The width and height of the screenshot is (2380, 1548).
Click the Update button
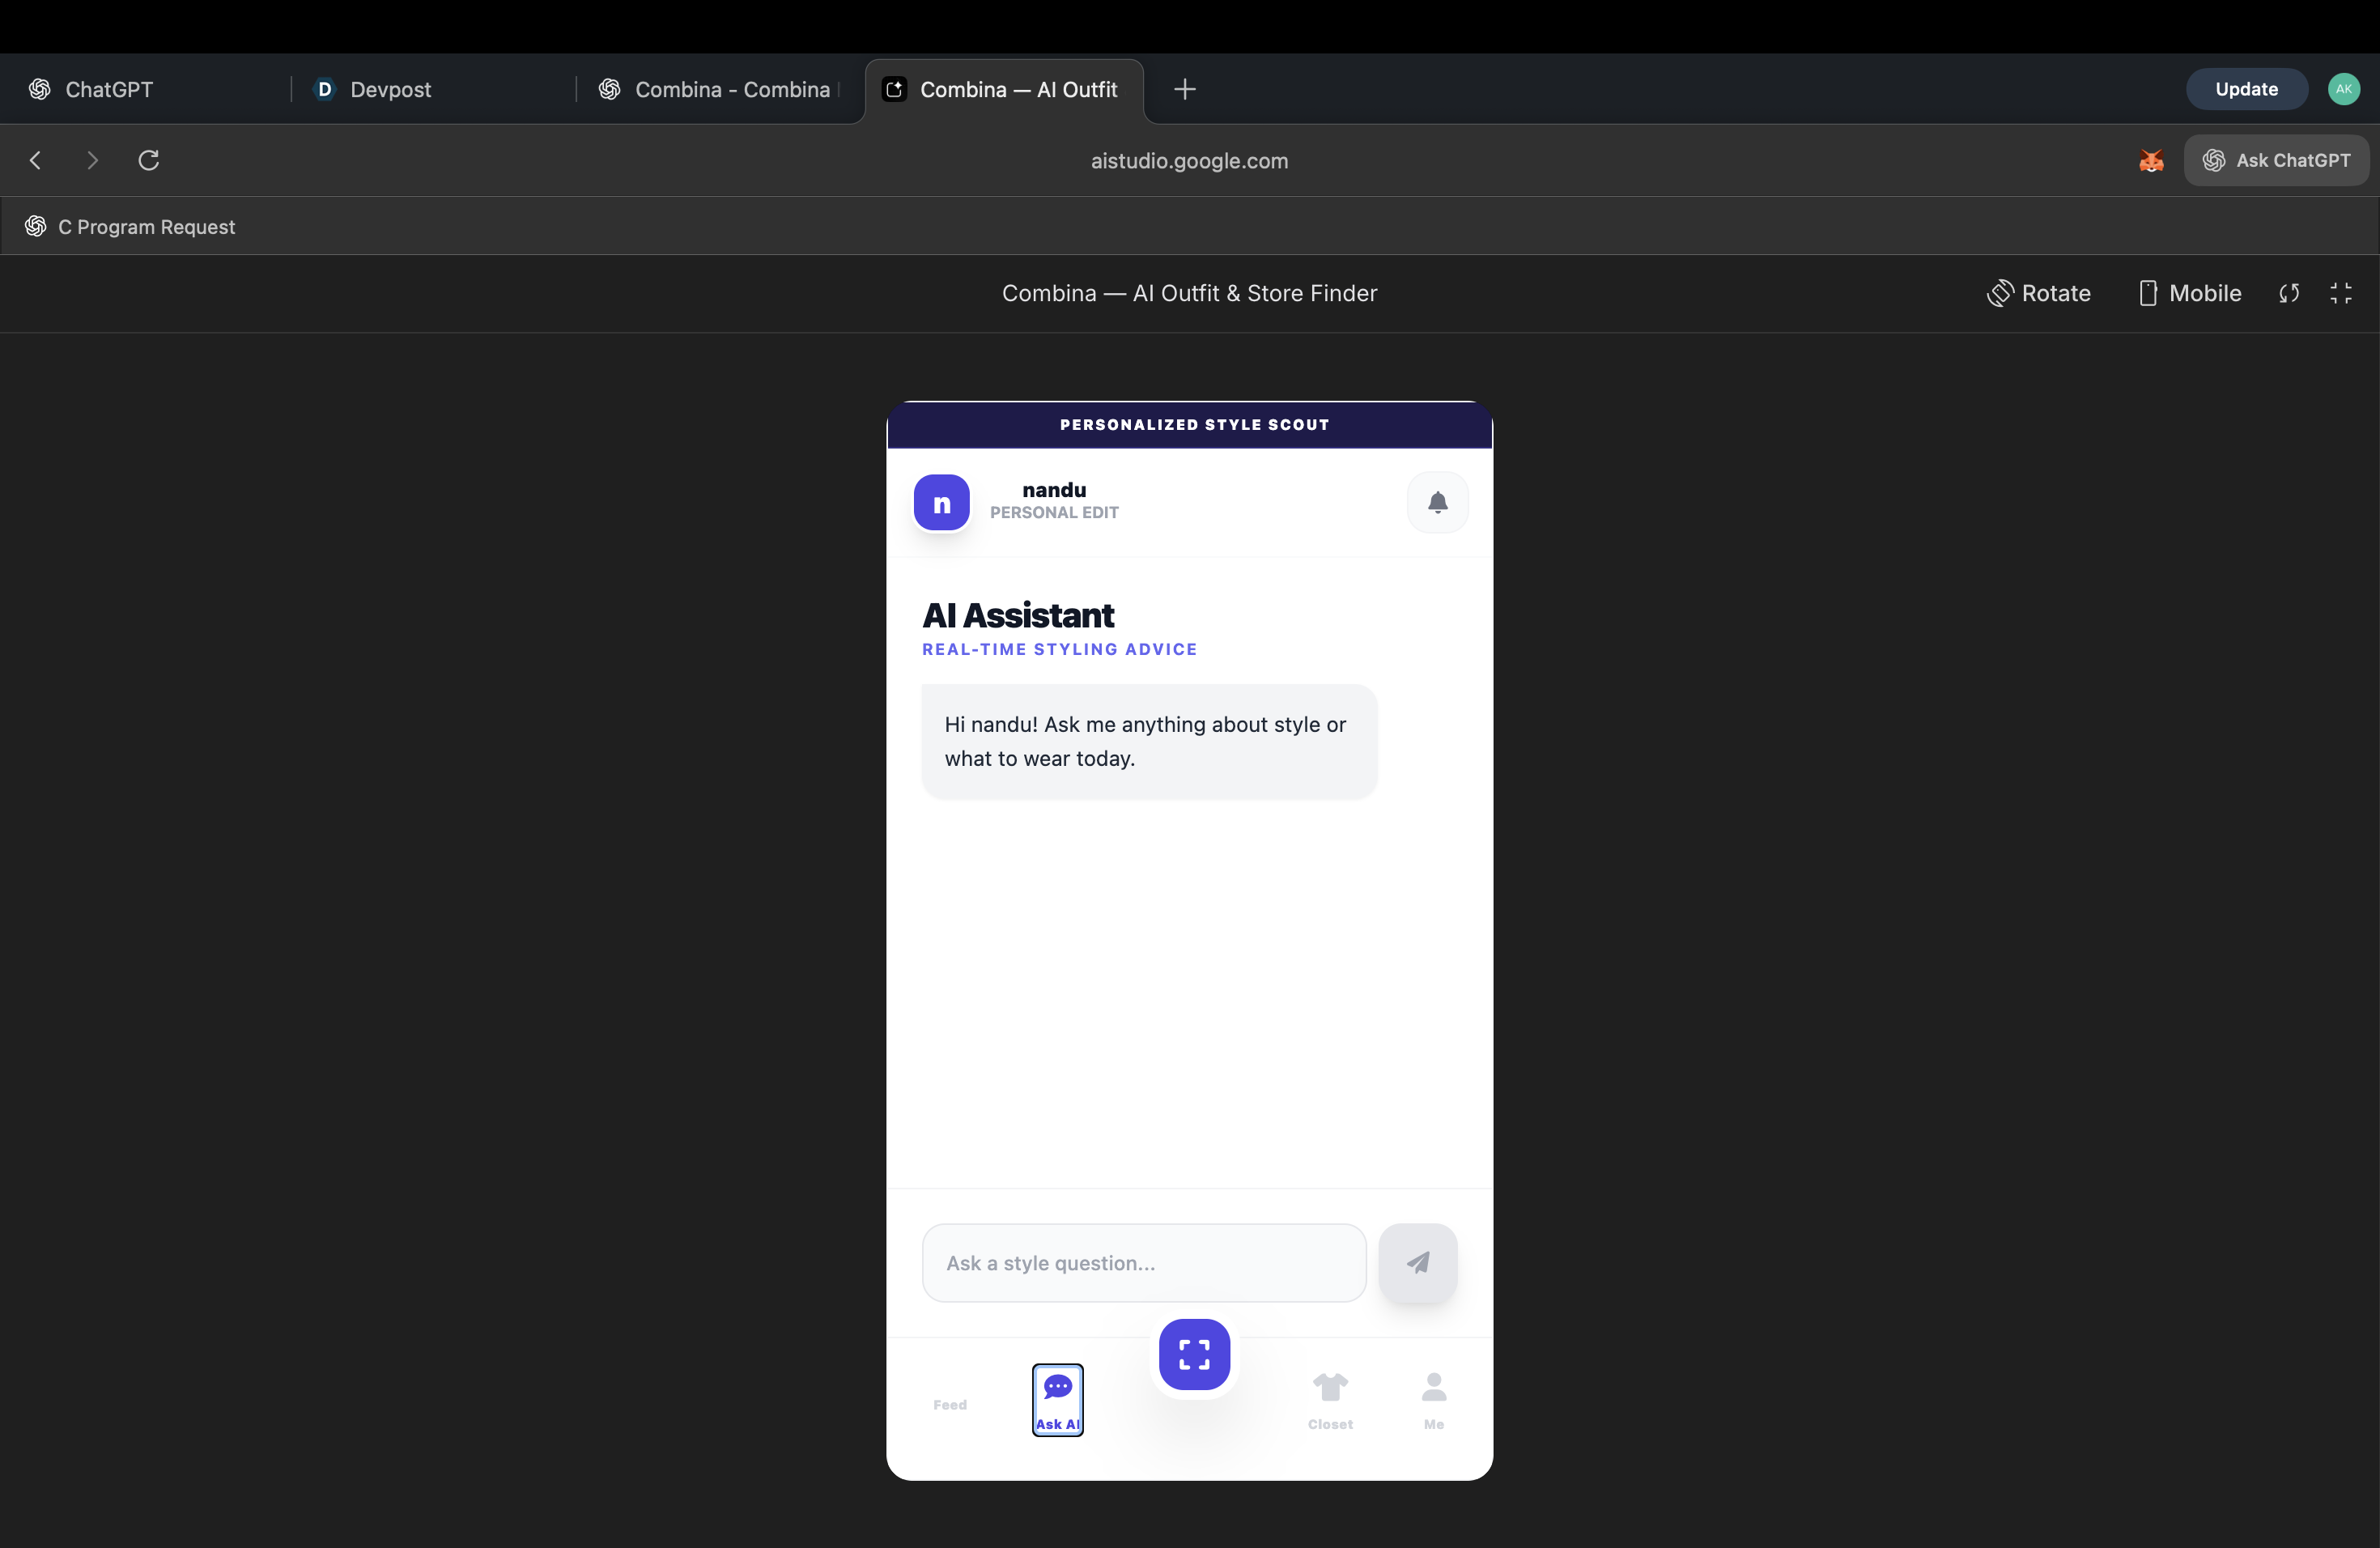click(x=2246, y=89)
